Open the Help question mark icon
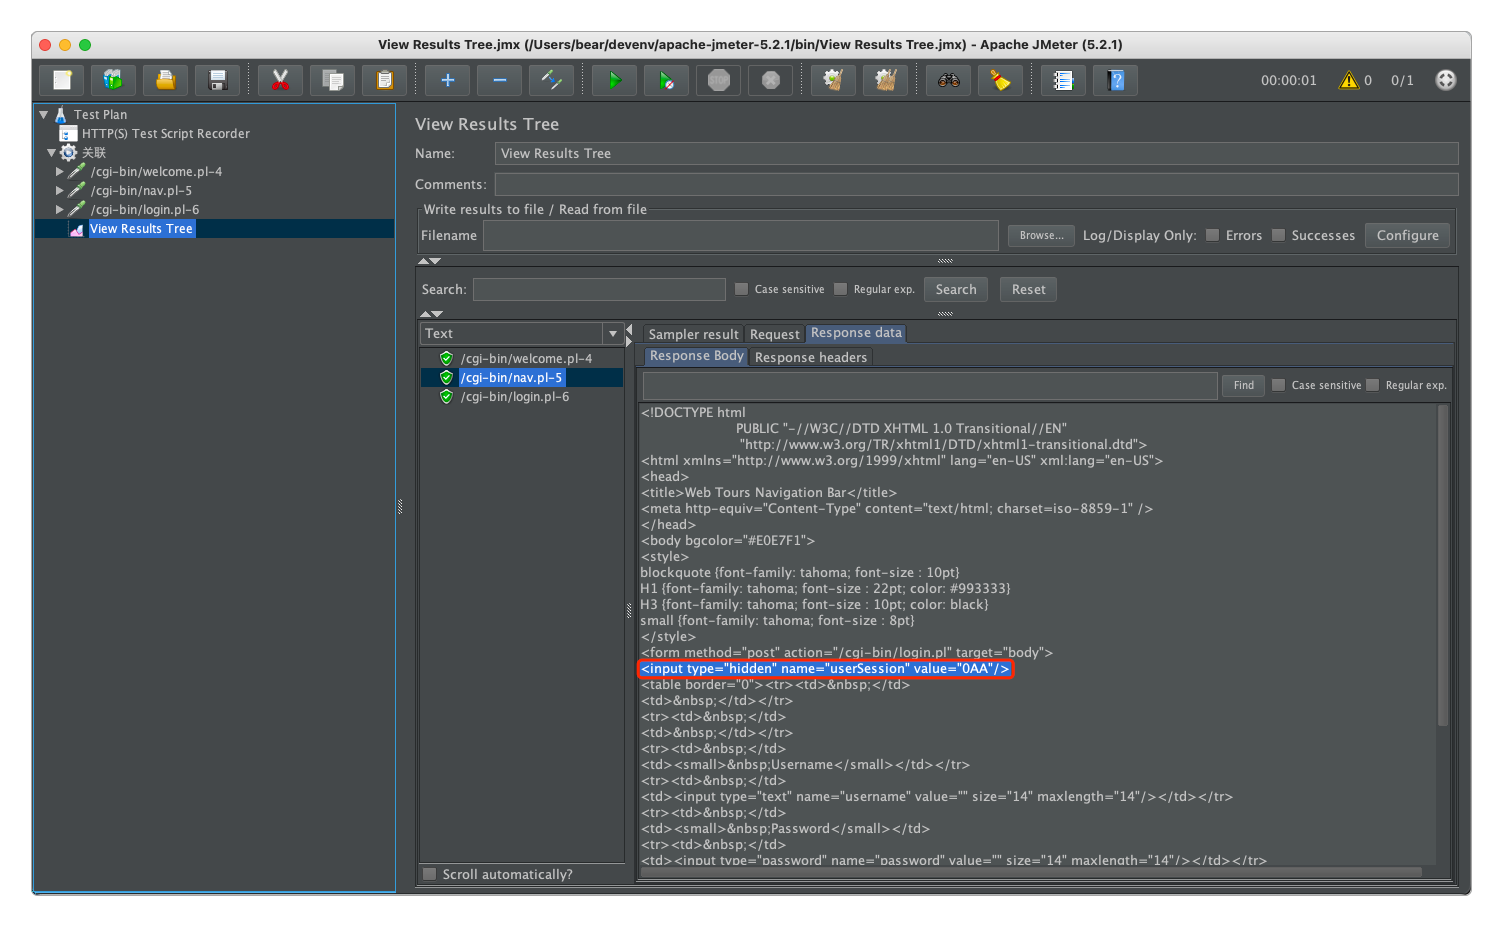 click(1116, 80)
